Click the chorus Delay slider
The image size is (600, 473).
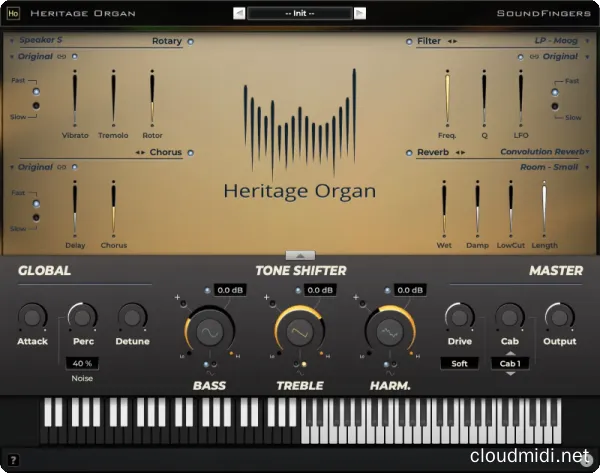click(x=75, y=209)
